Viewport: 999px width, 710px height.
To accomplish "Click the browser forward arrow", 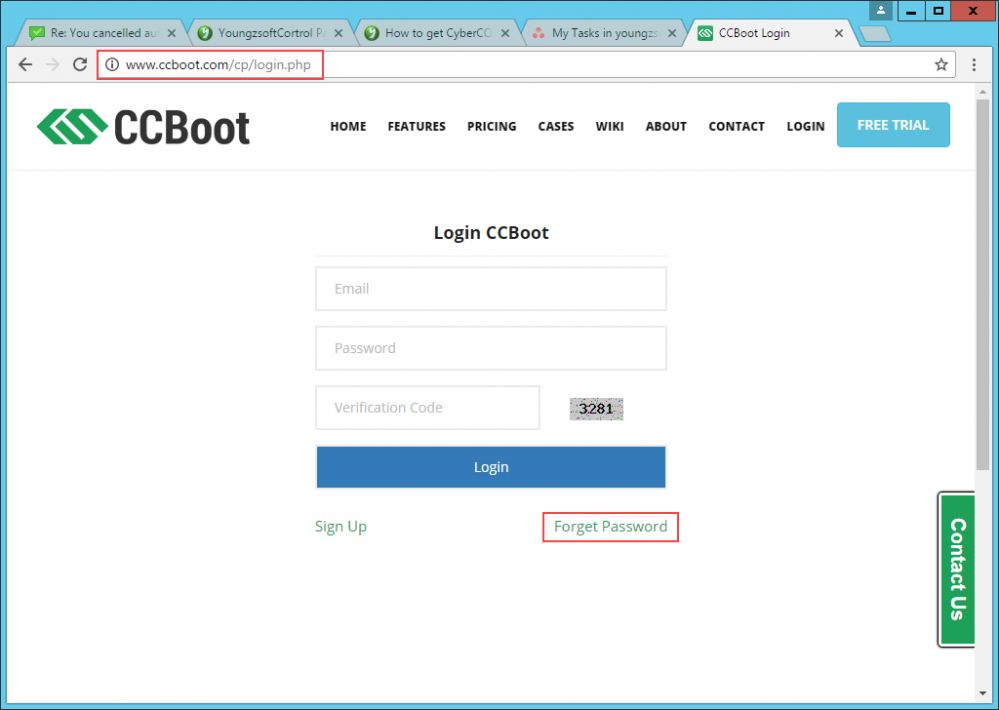I will (x=53, y=64).
